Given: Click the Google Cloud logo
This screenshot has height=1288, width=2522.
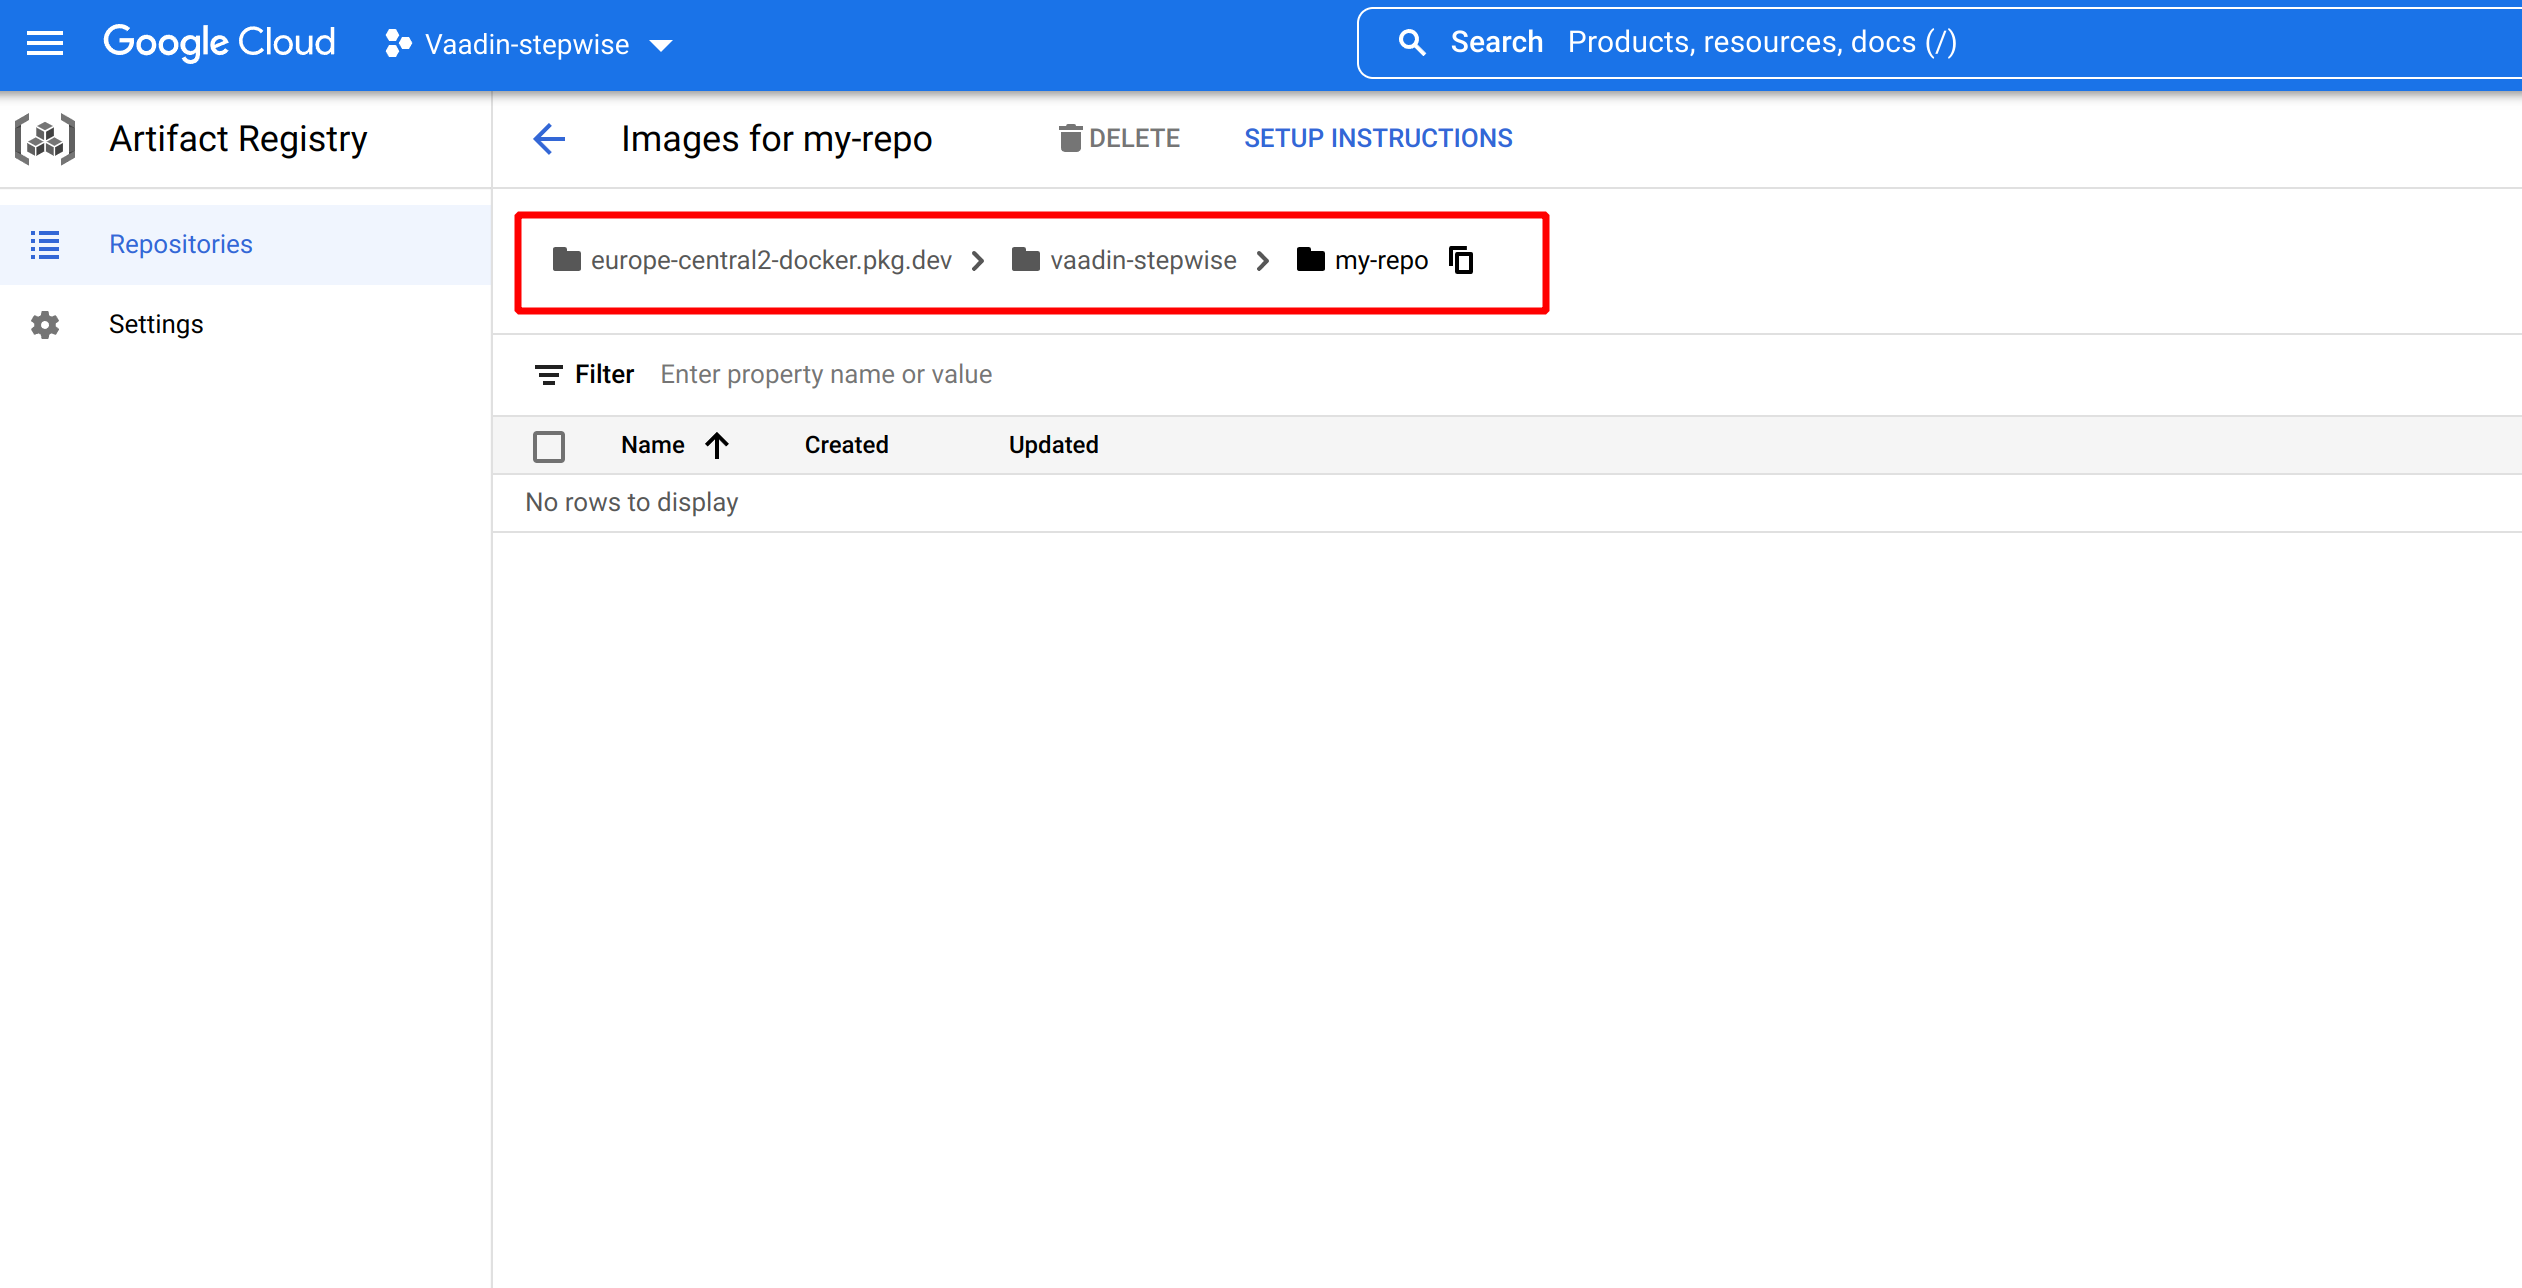Looking at the screenshot, I should click(220, 43).
